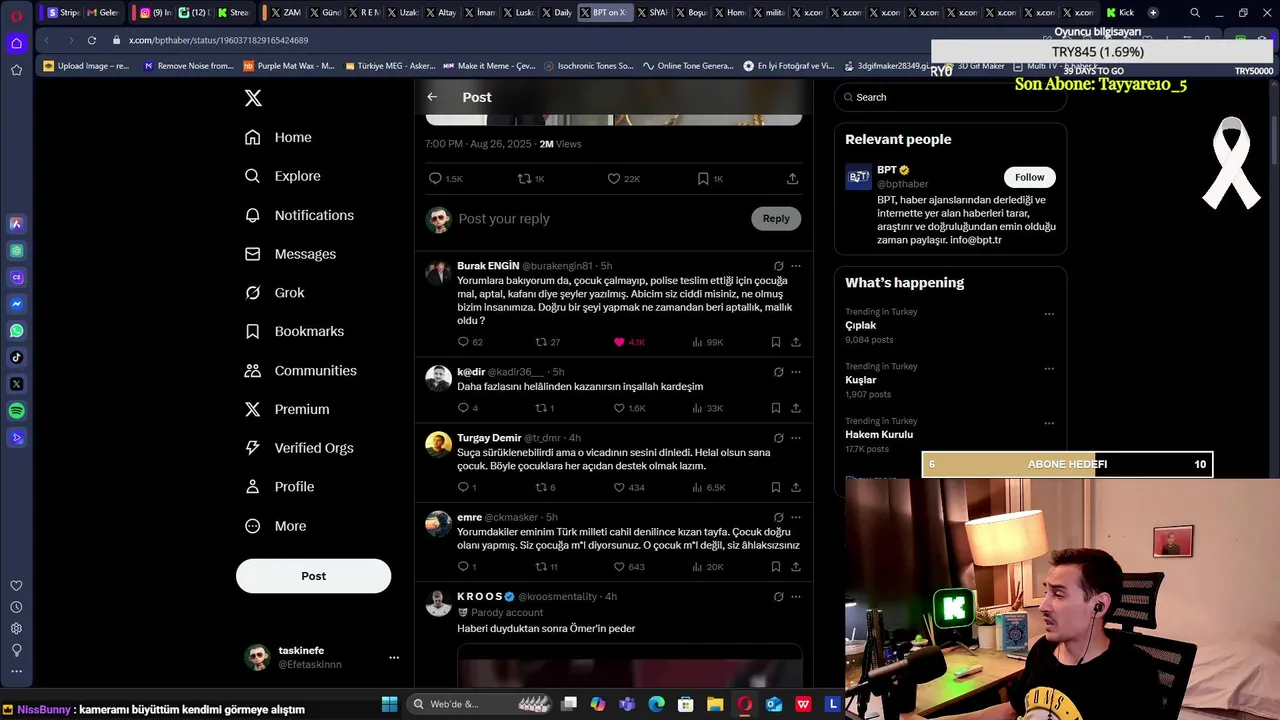Screen dimensions: 1280x720
Task: Open 'Purple Mat Wax' bookmark in bookmarks bar
Action: tap(289, 66)
